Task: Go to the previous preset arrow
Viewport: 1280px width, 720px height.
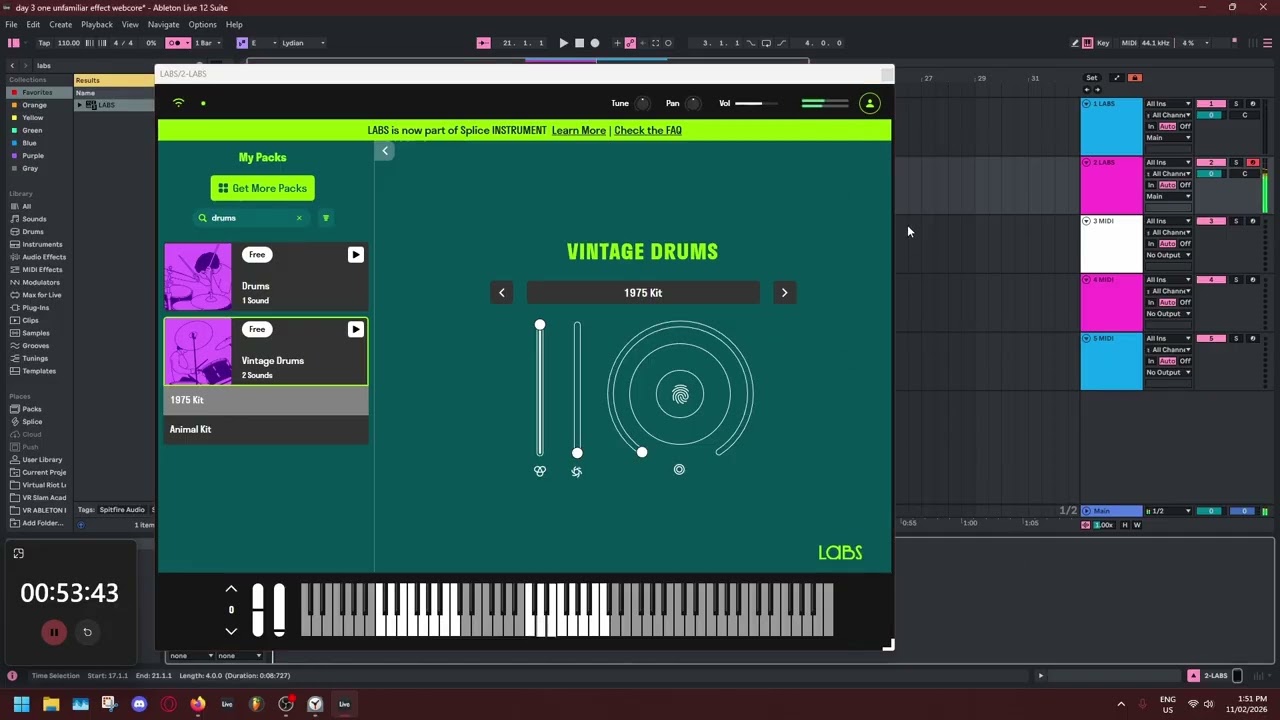Action: coord(502,293)
